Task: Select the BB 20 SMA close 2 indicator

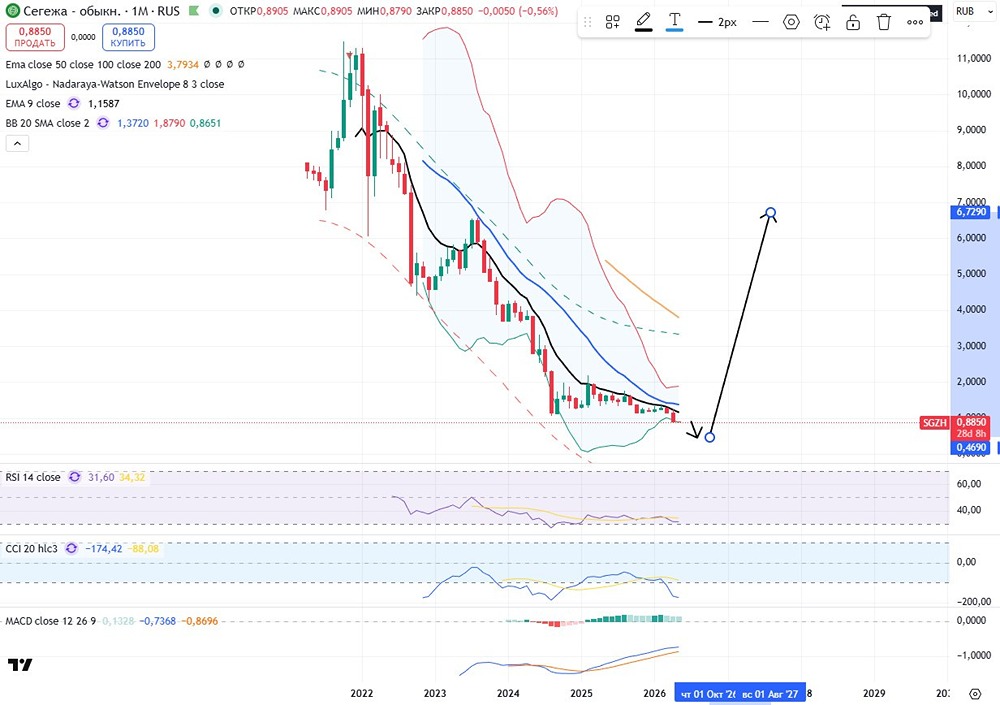Action: click(47, 123)
